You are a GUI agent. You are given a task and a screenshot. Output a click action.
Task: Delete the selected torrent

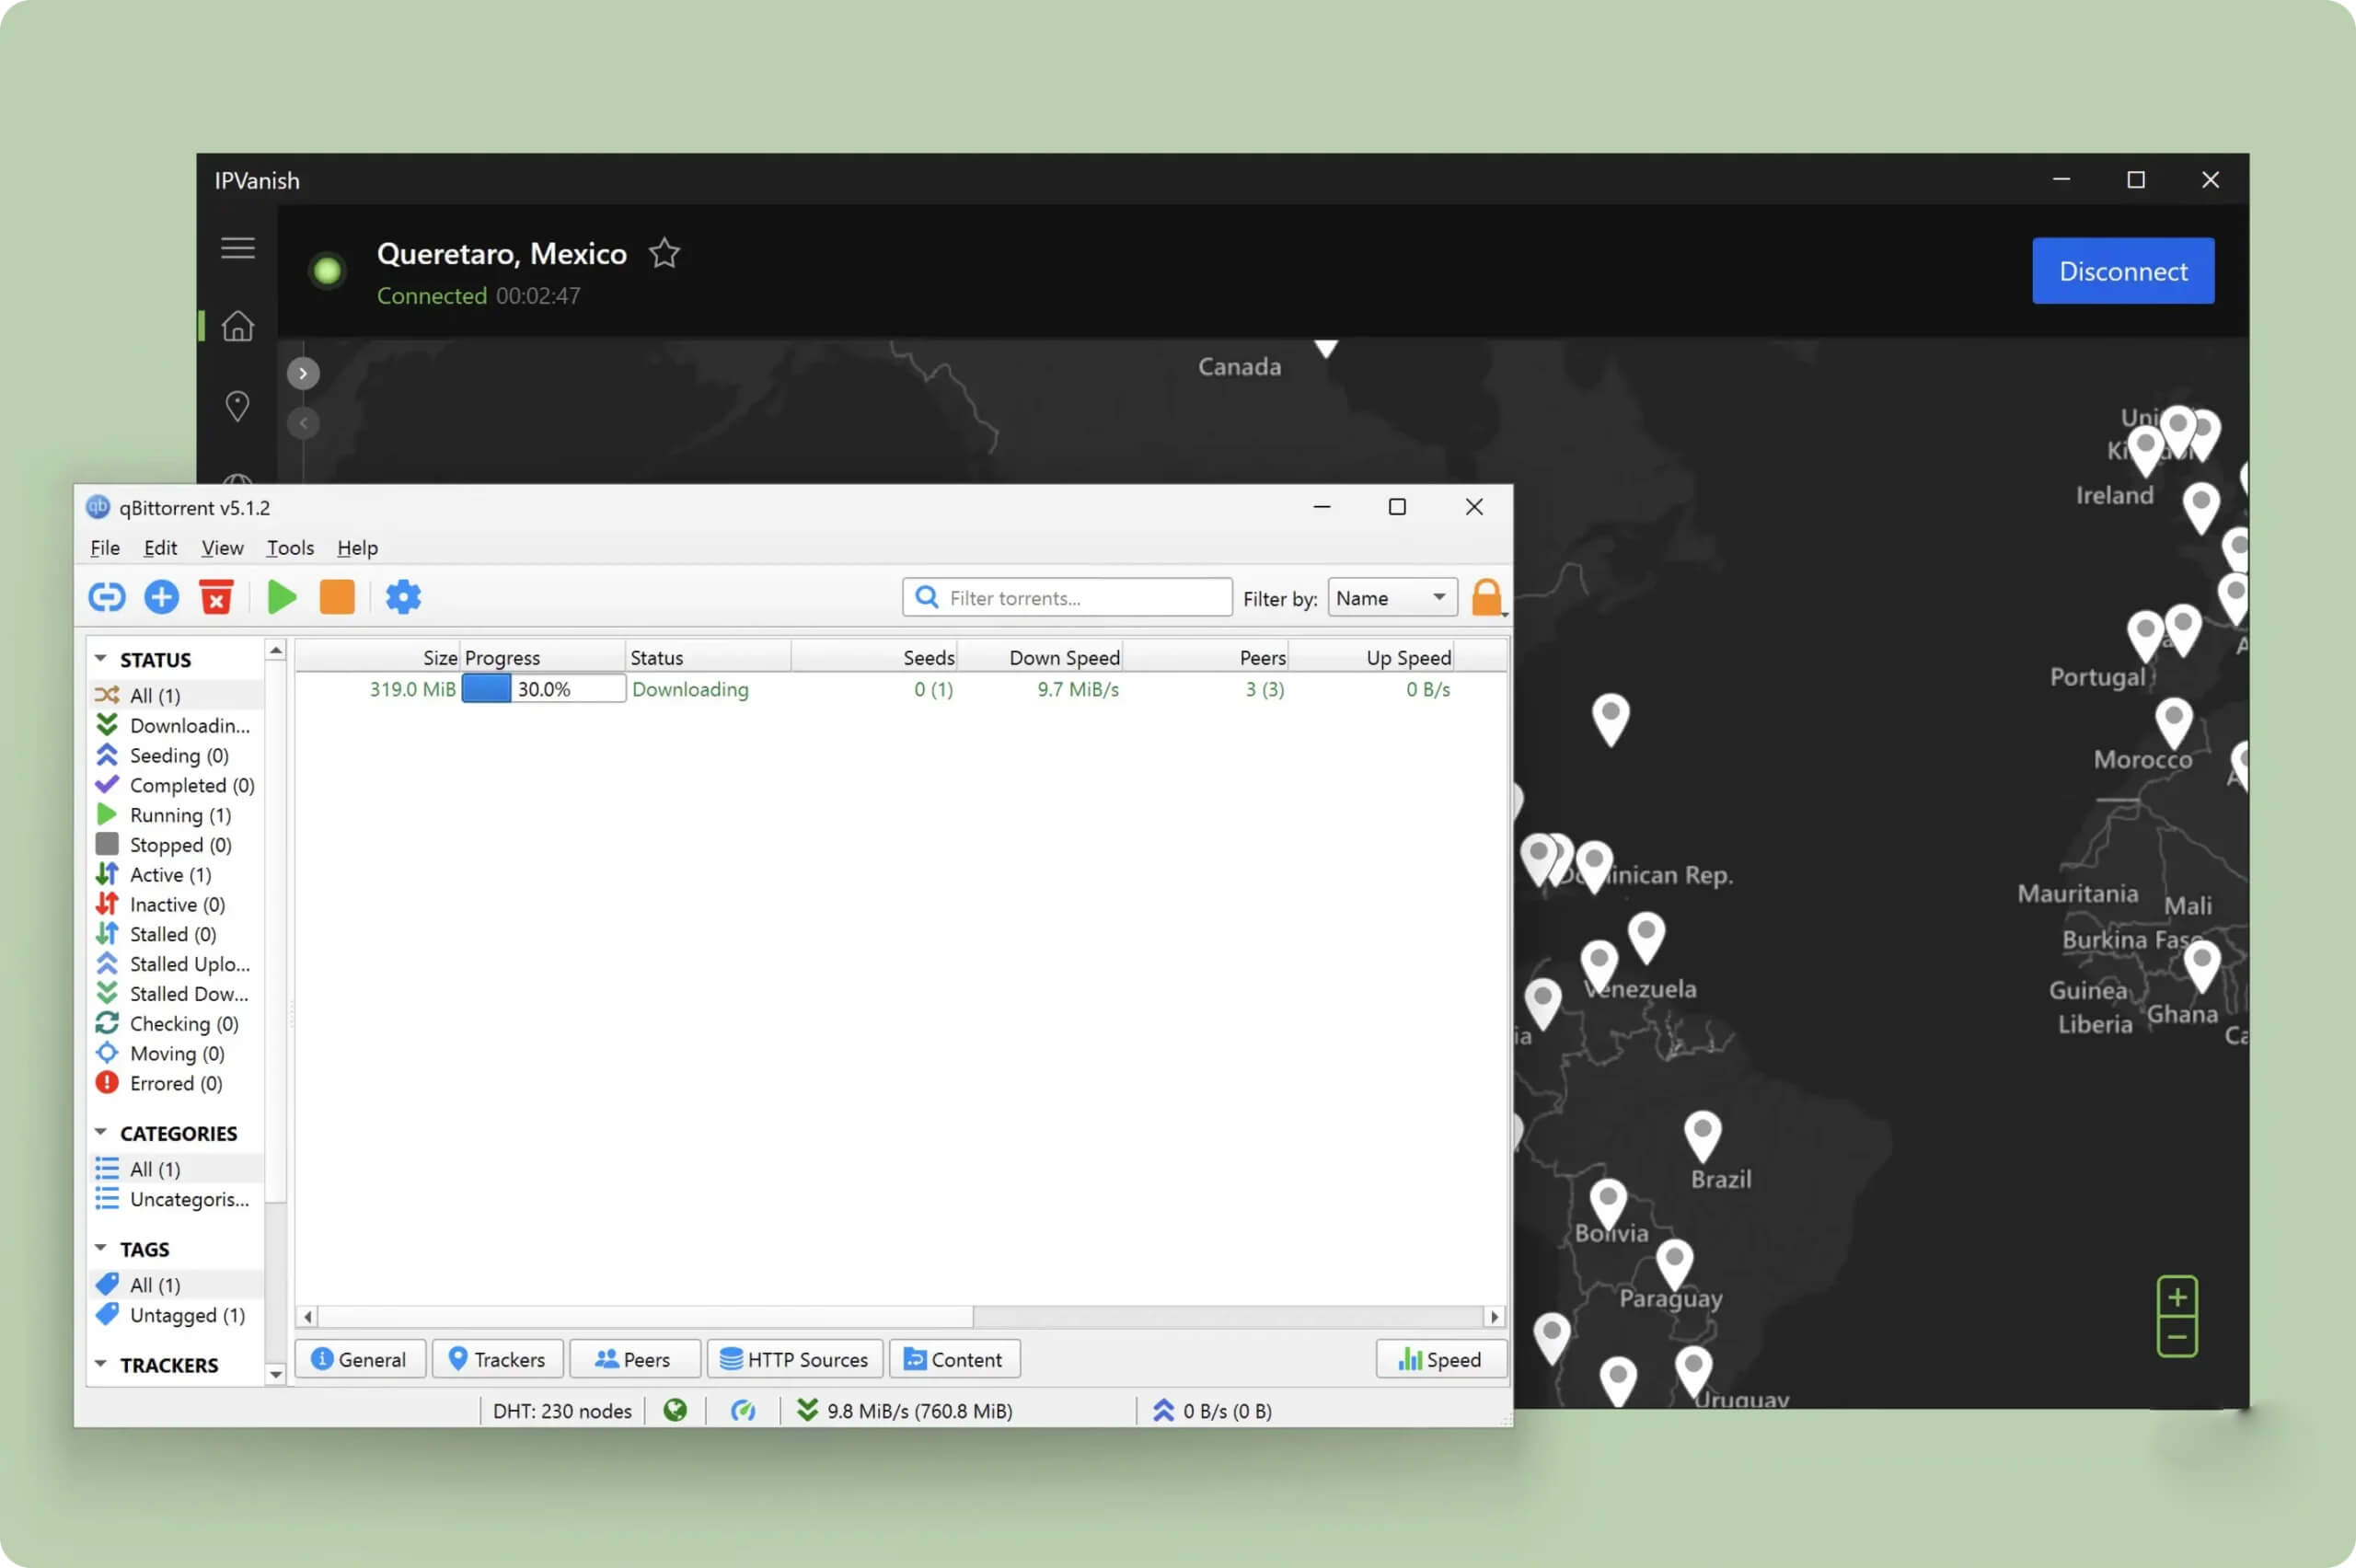(216, 596)
